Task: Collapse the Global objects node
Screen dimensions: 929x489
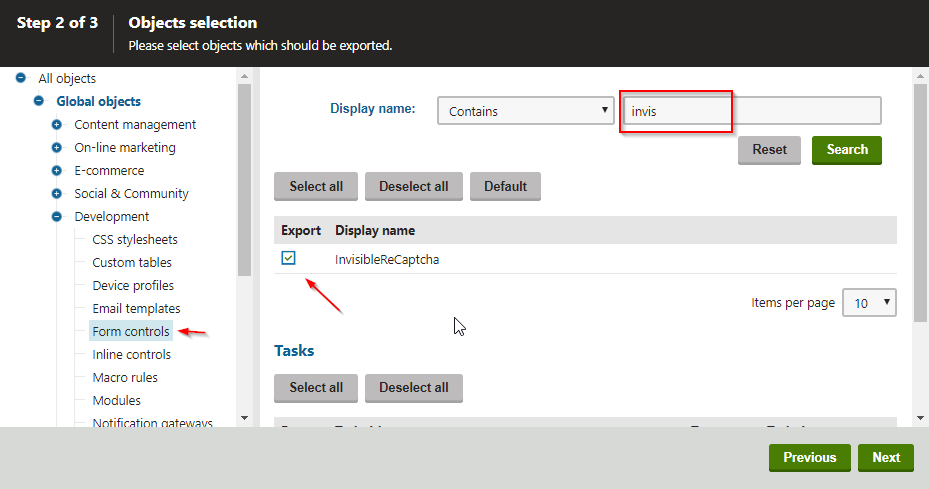Action: pos(39,101)
